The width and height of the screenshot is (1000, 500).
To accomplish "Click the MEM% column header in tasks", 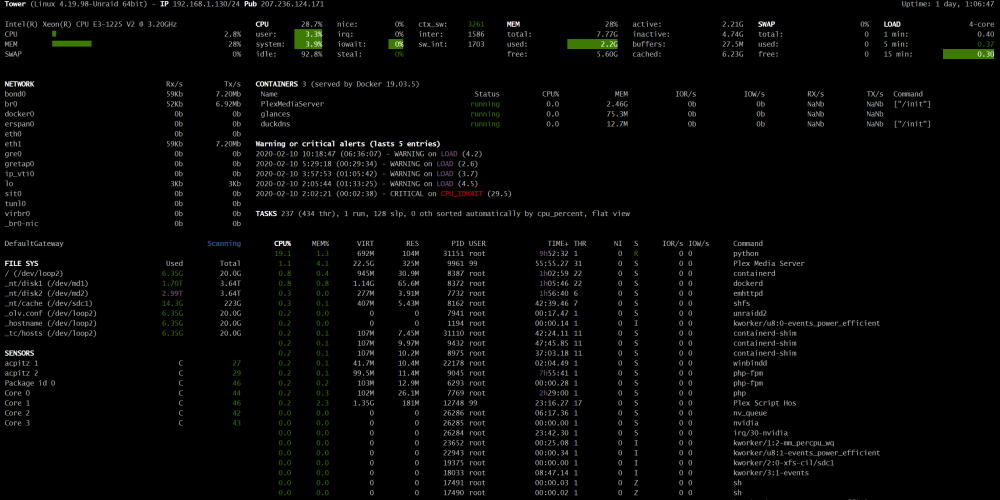I will [x=320, y=244].
